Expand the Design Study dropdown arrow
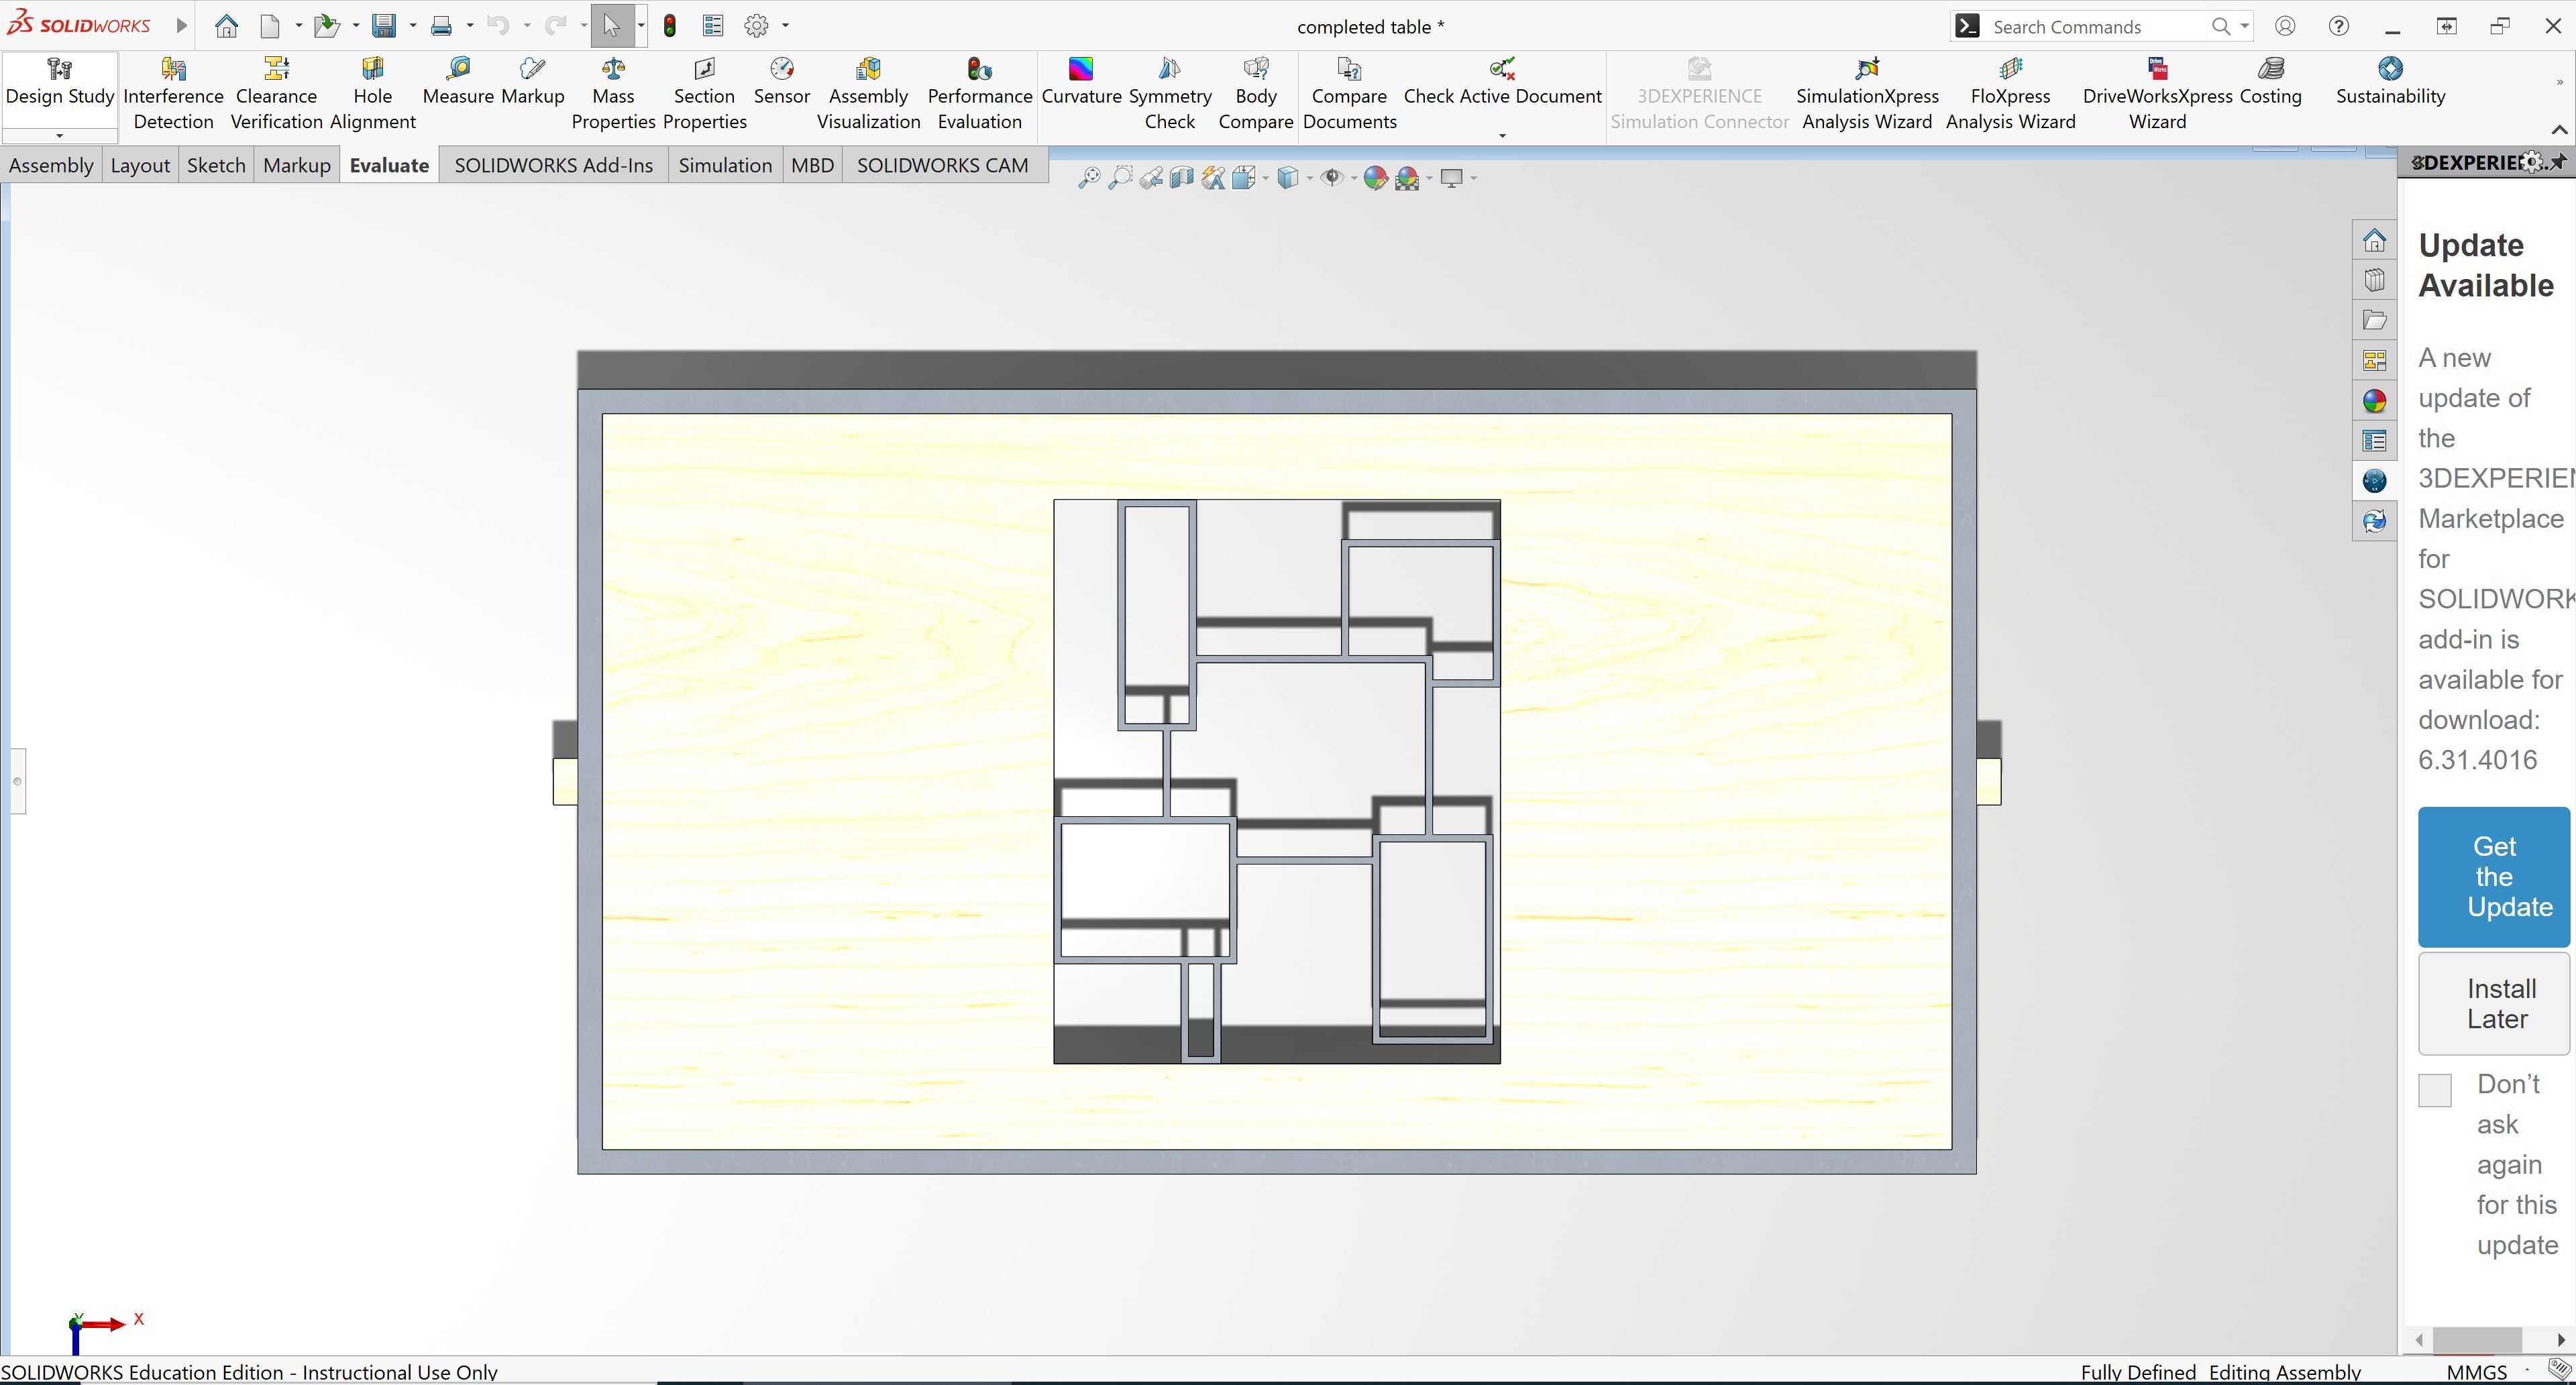2576x1385 pixels. pyautogui.click(x=60, y=135)
